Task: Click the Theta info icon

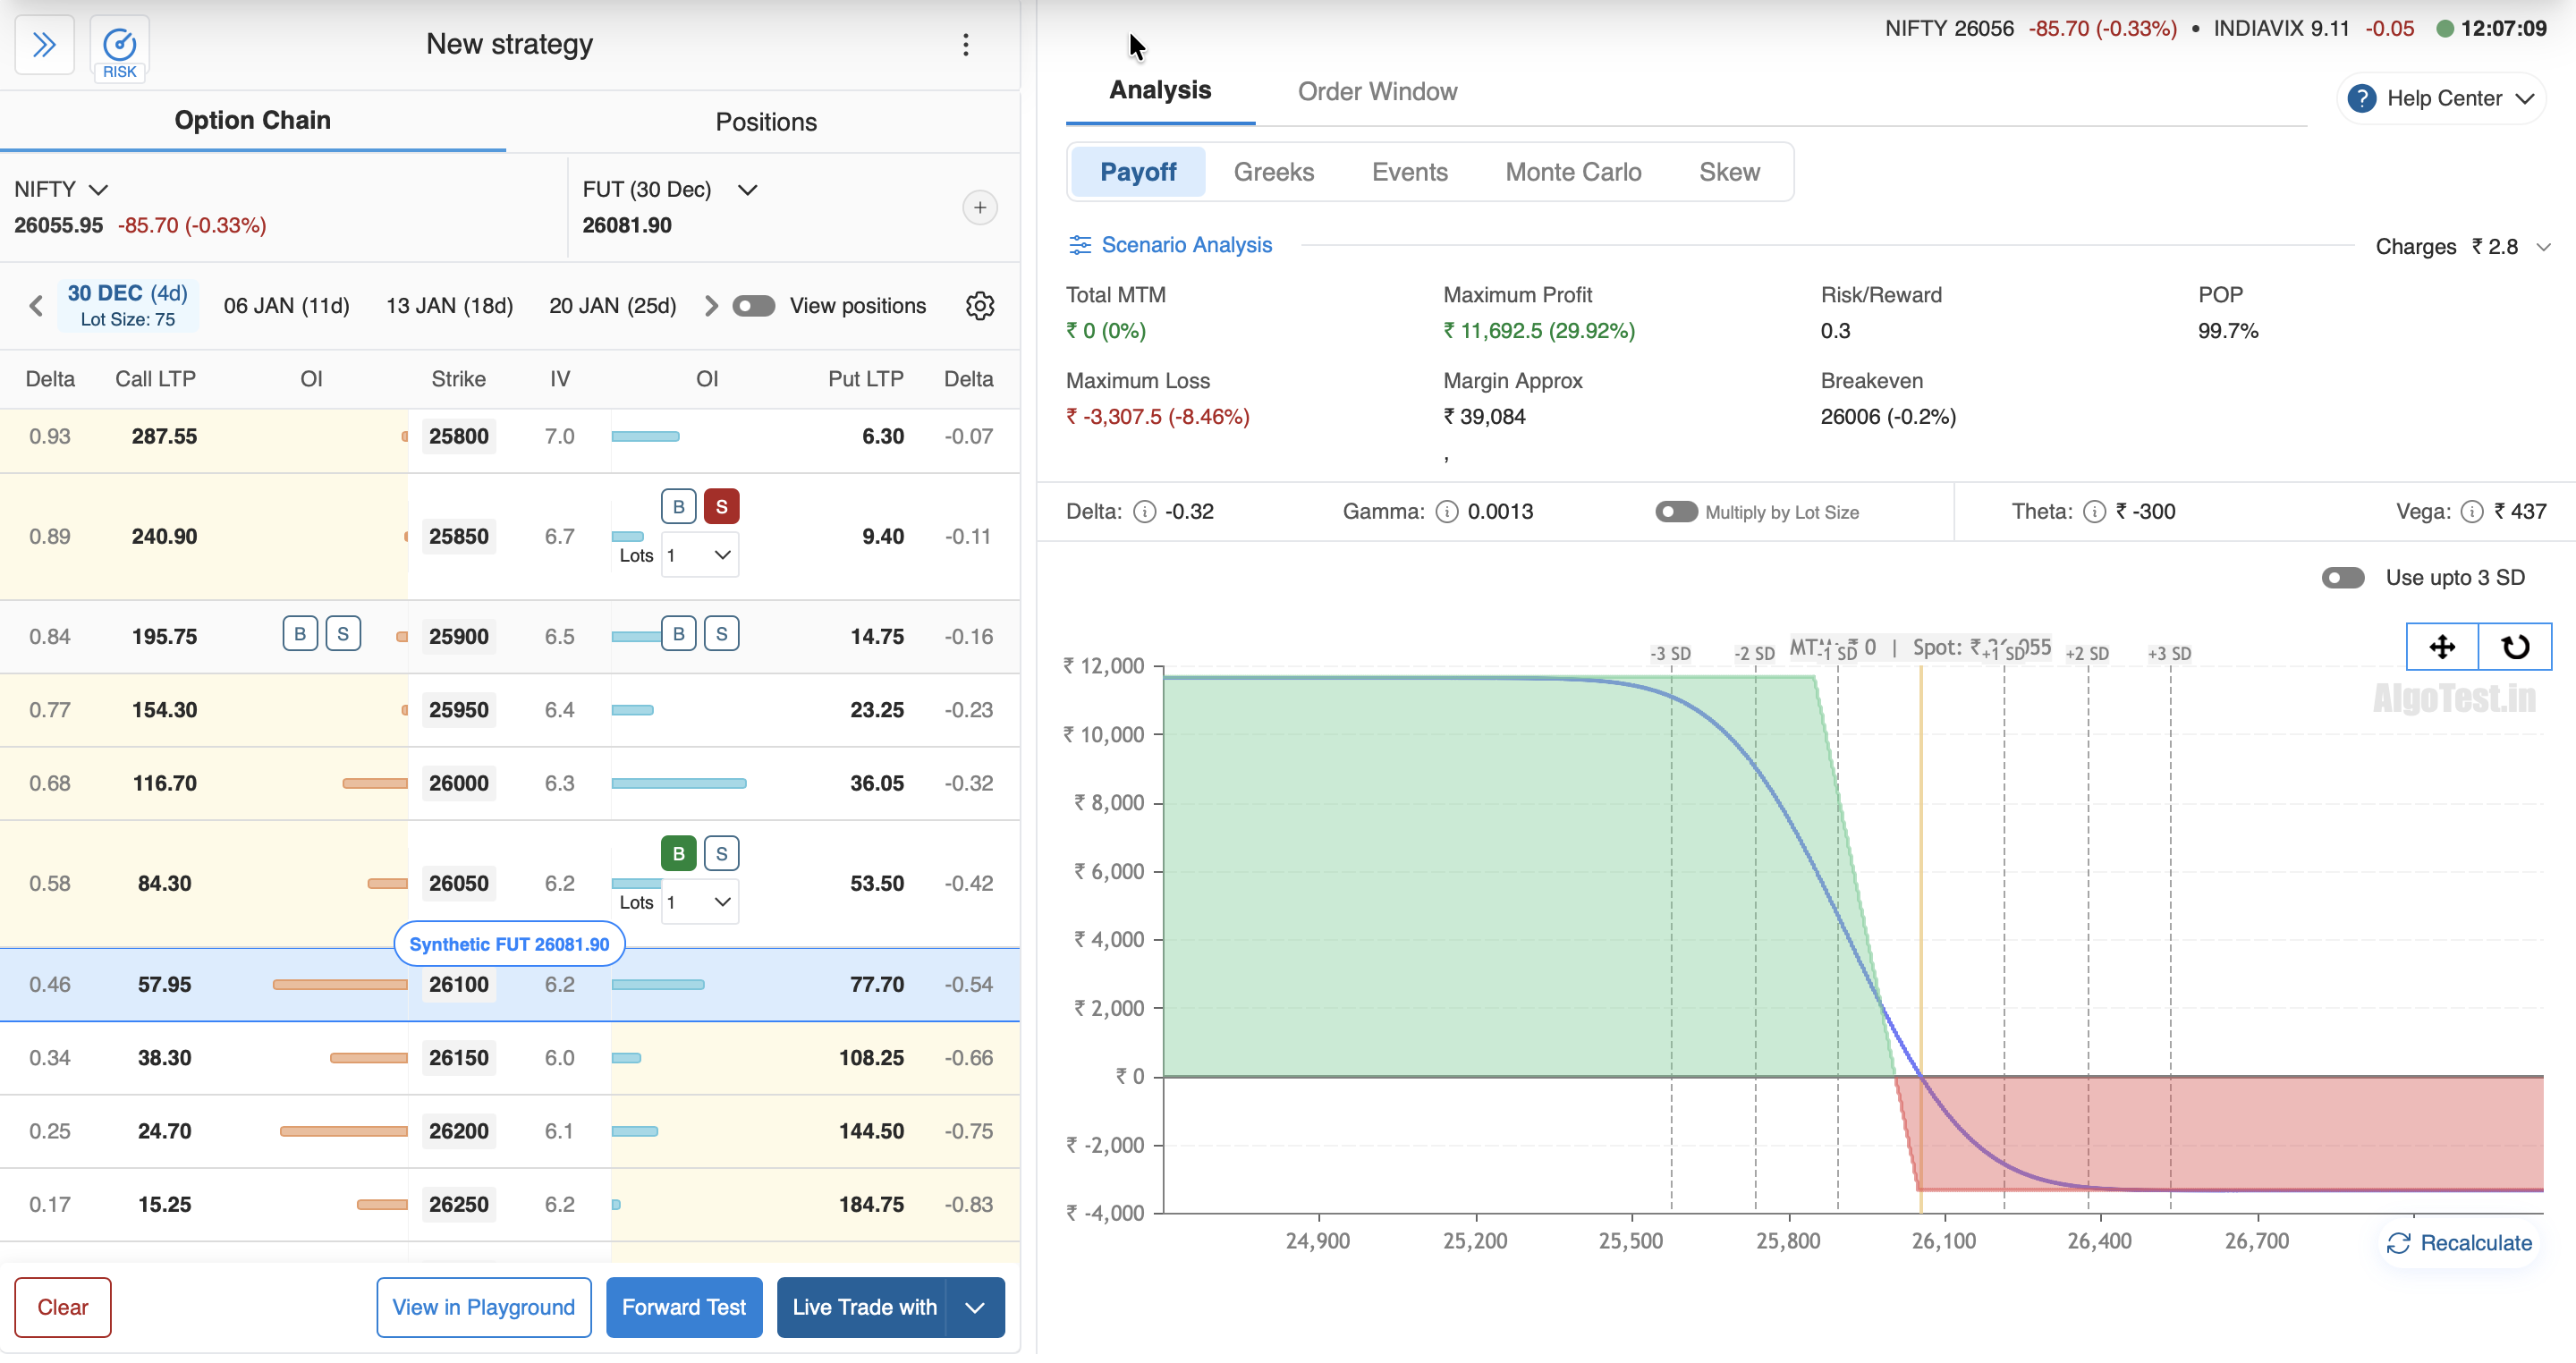Action: (x=2093, y=512)
